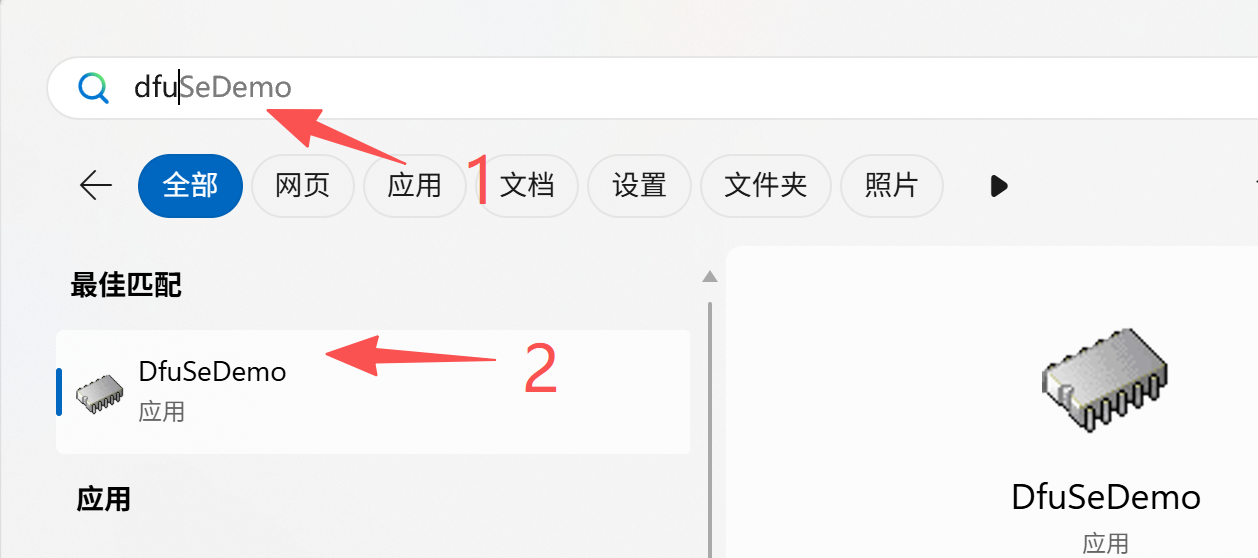
Task: Show more filters with the triangle arrow
Action: (998, 186)
